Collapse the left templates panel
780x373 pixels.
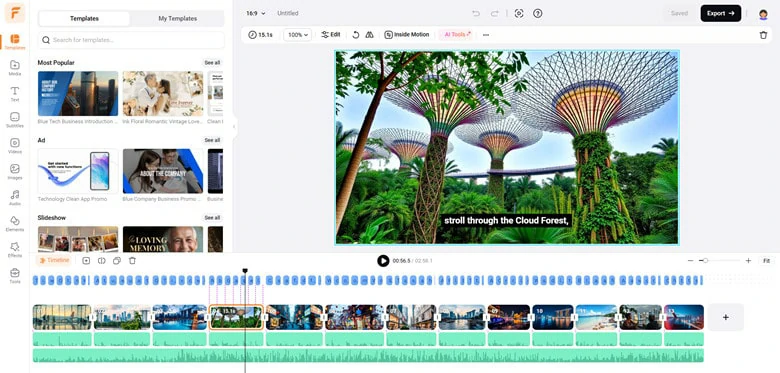point(234,127)
